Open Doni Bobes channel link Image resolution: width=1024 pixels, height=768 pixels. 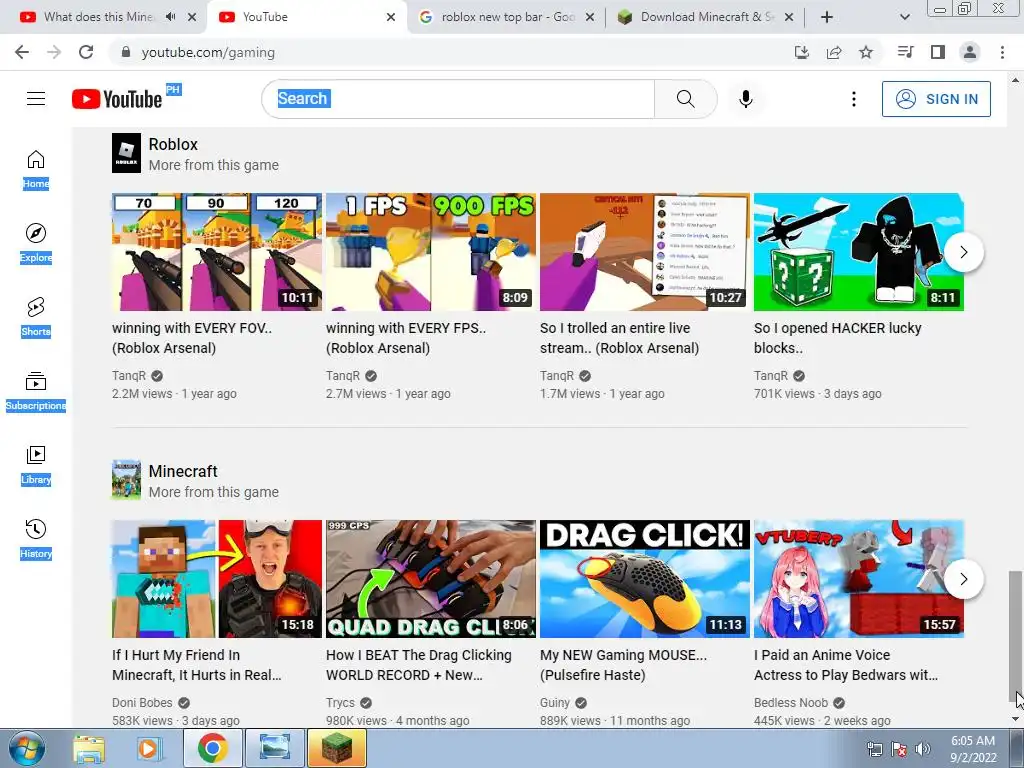click(x=142, y=703)
